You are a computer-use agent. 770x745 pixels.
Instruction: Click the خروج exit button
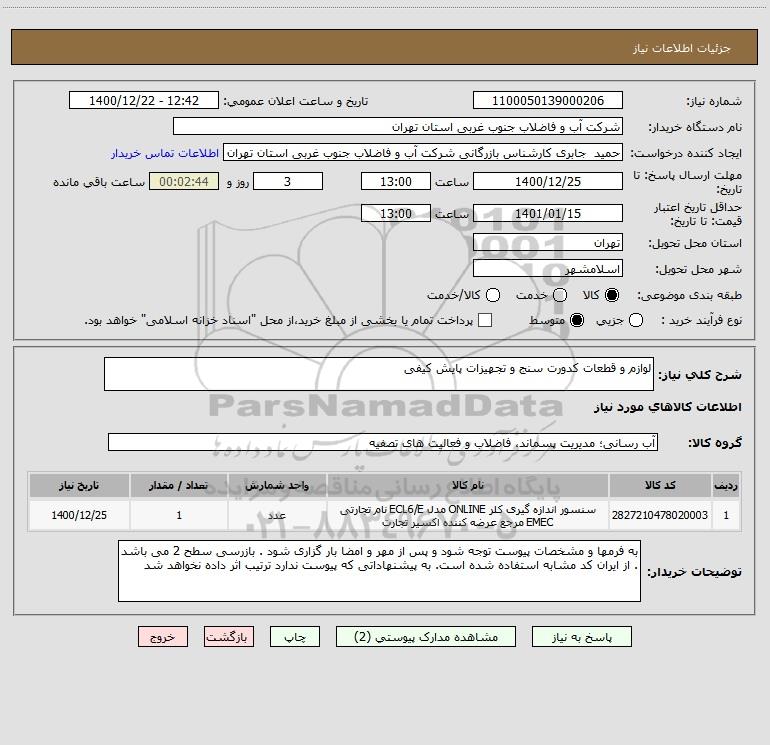(x=163, y=636)
